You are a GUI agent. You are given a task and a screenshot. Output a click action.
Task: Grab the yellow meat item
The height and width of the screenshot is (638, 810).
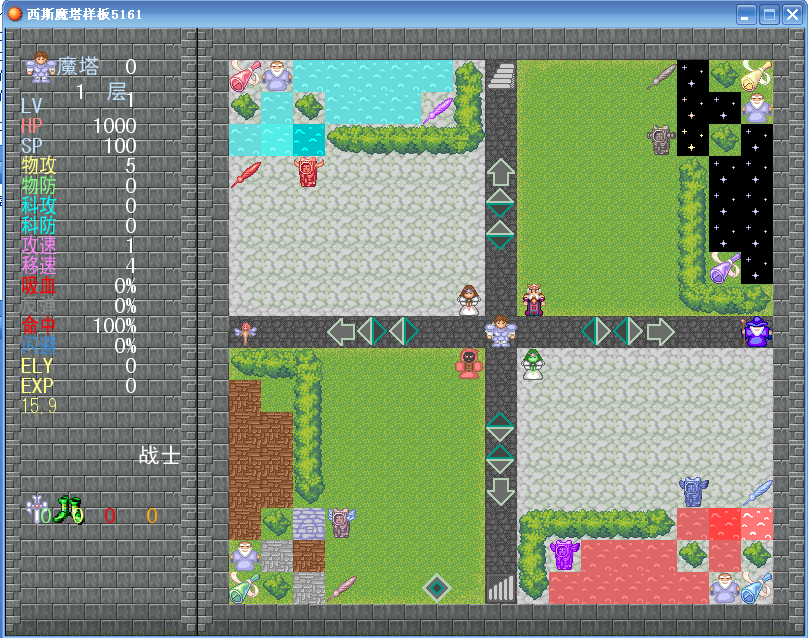[756, 75]
